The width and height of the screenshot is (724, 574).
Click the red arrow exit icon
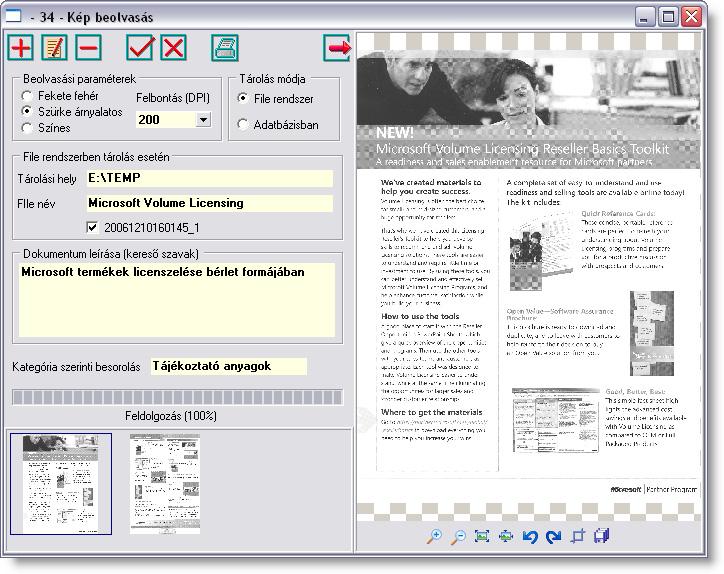click(x=338, y=47)
